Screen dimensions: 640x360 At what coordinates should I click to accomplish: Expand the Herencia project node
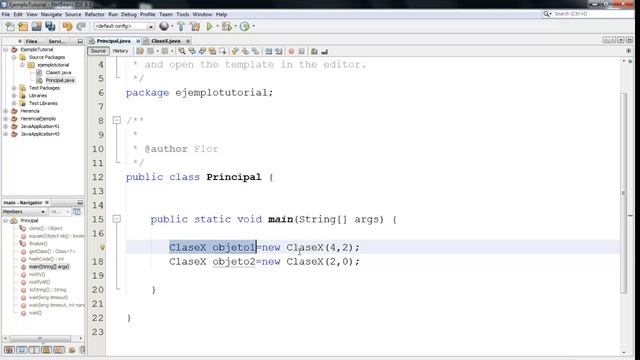point(6,111)
